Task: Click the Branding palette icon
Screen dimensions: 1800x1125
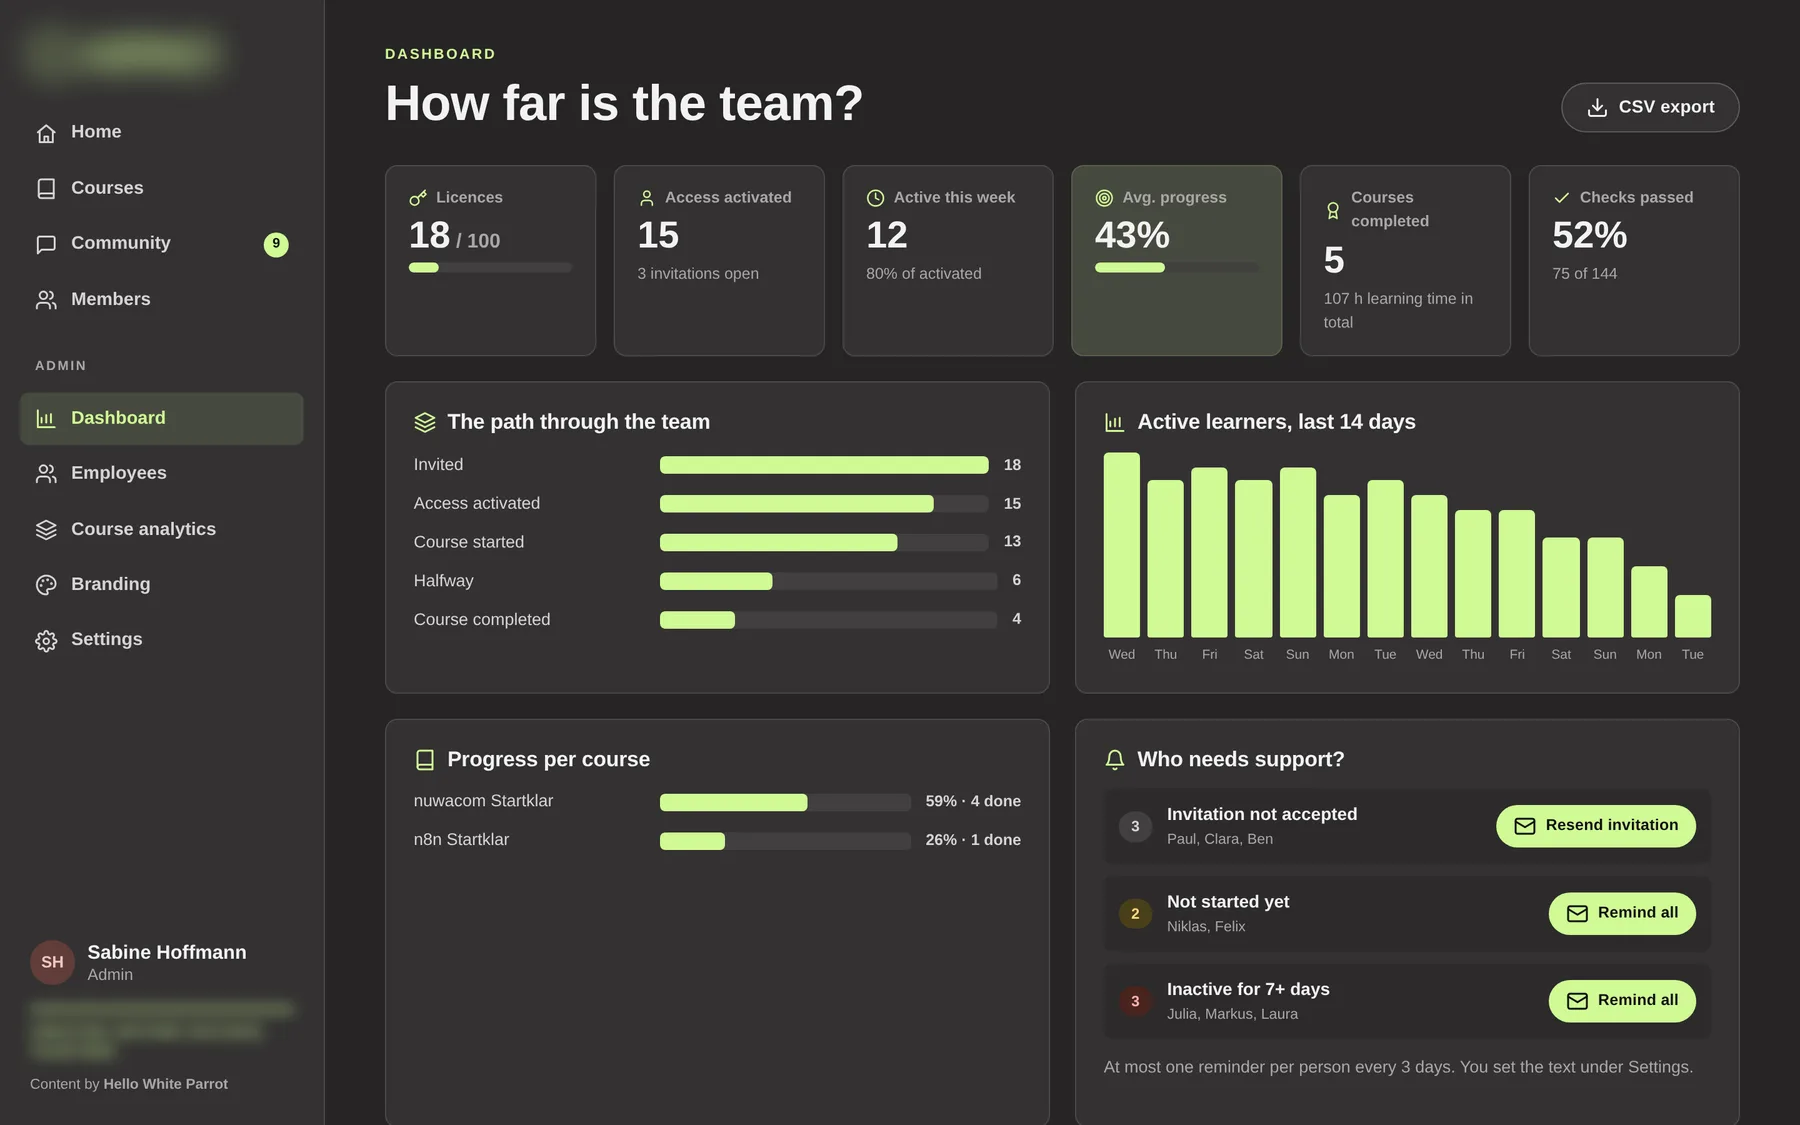Action: (x=46, y=585)
